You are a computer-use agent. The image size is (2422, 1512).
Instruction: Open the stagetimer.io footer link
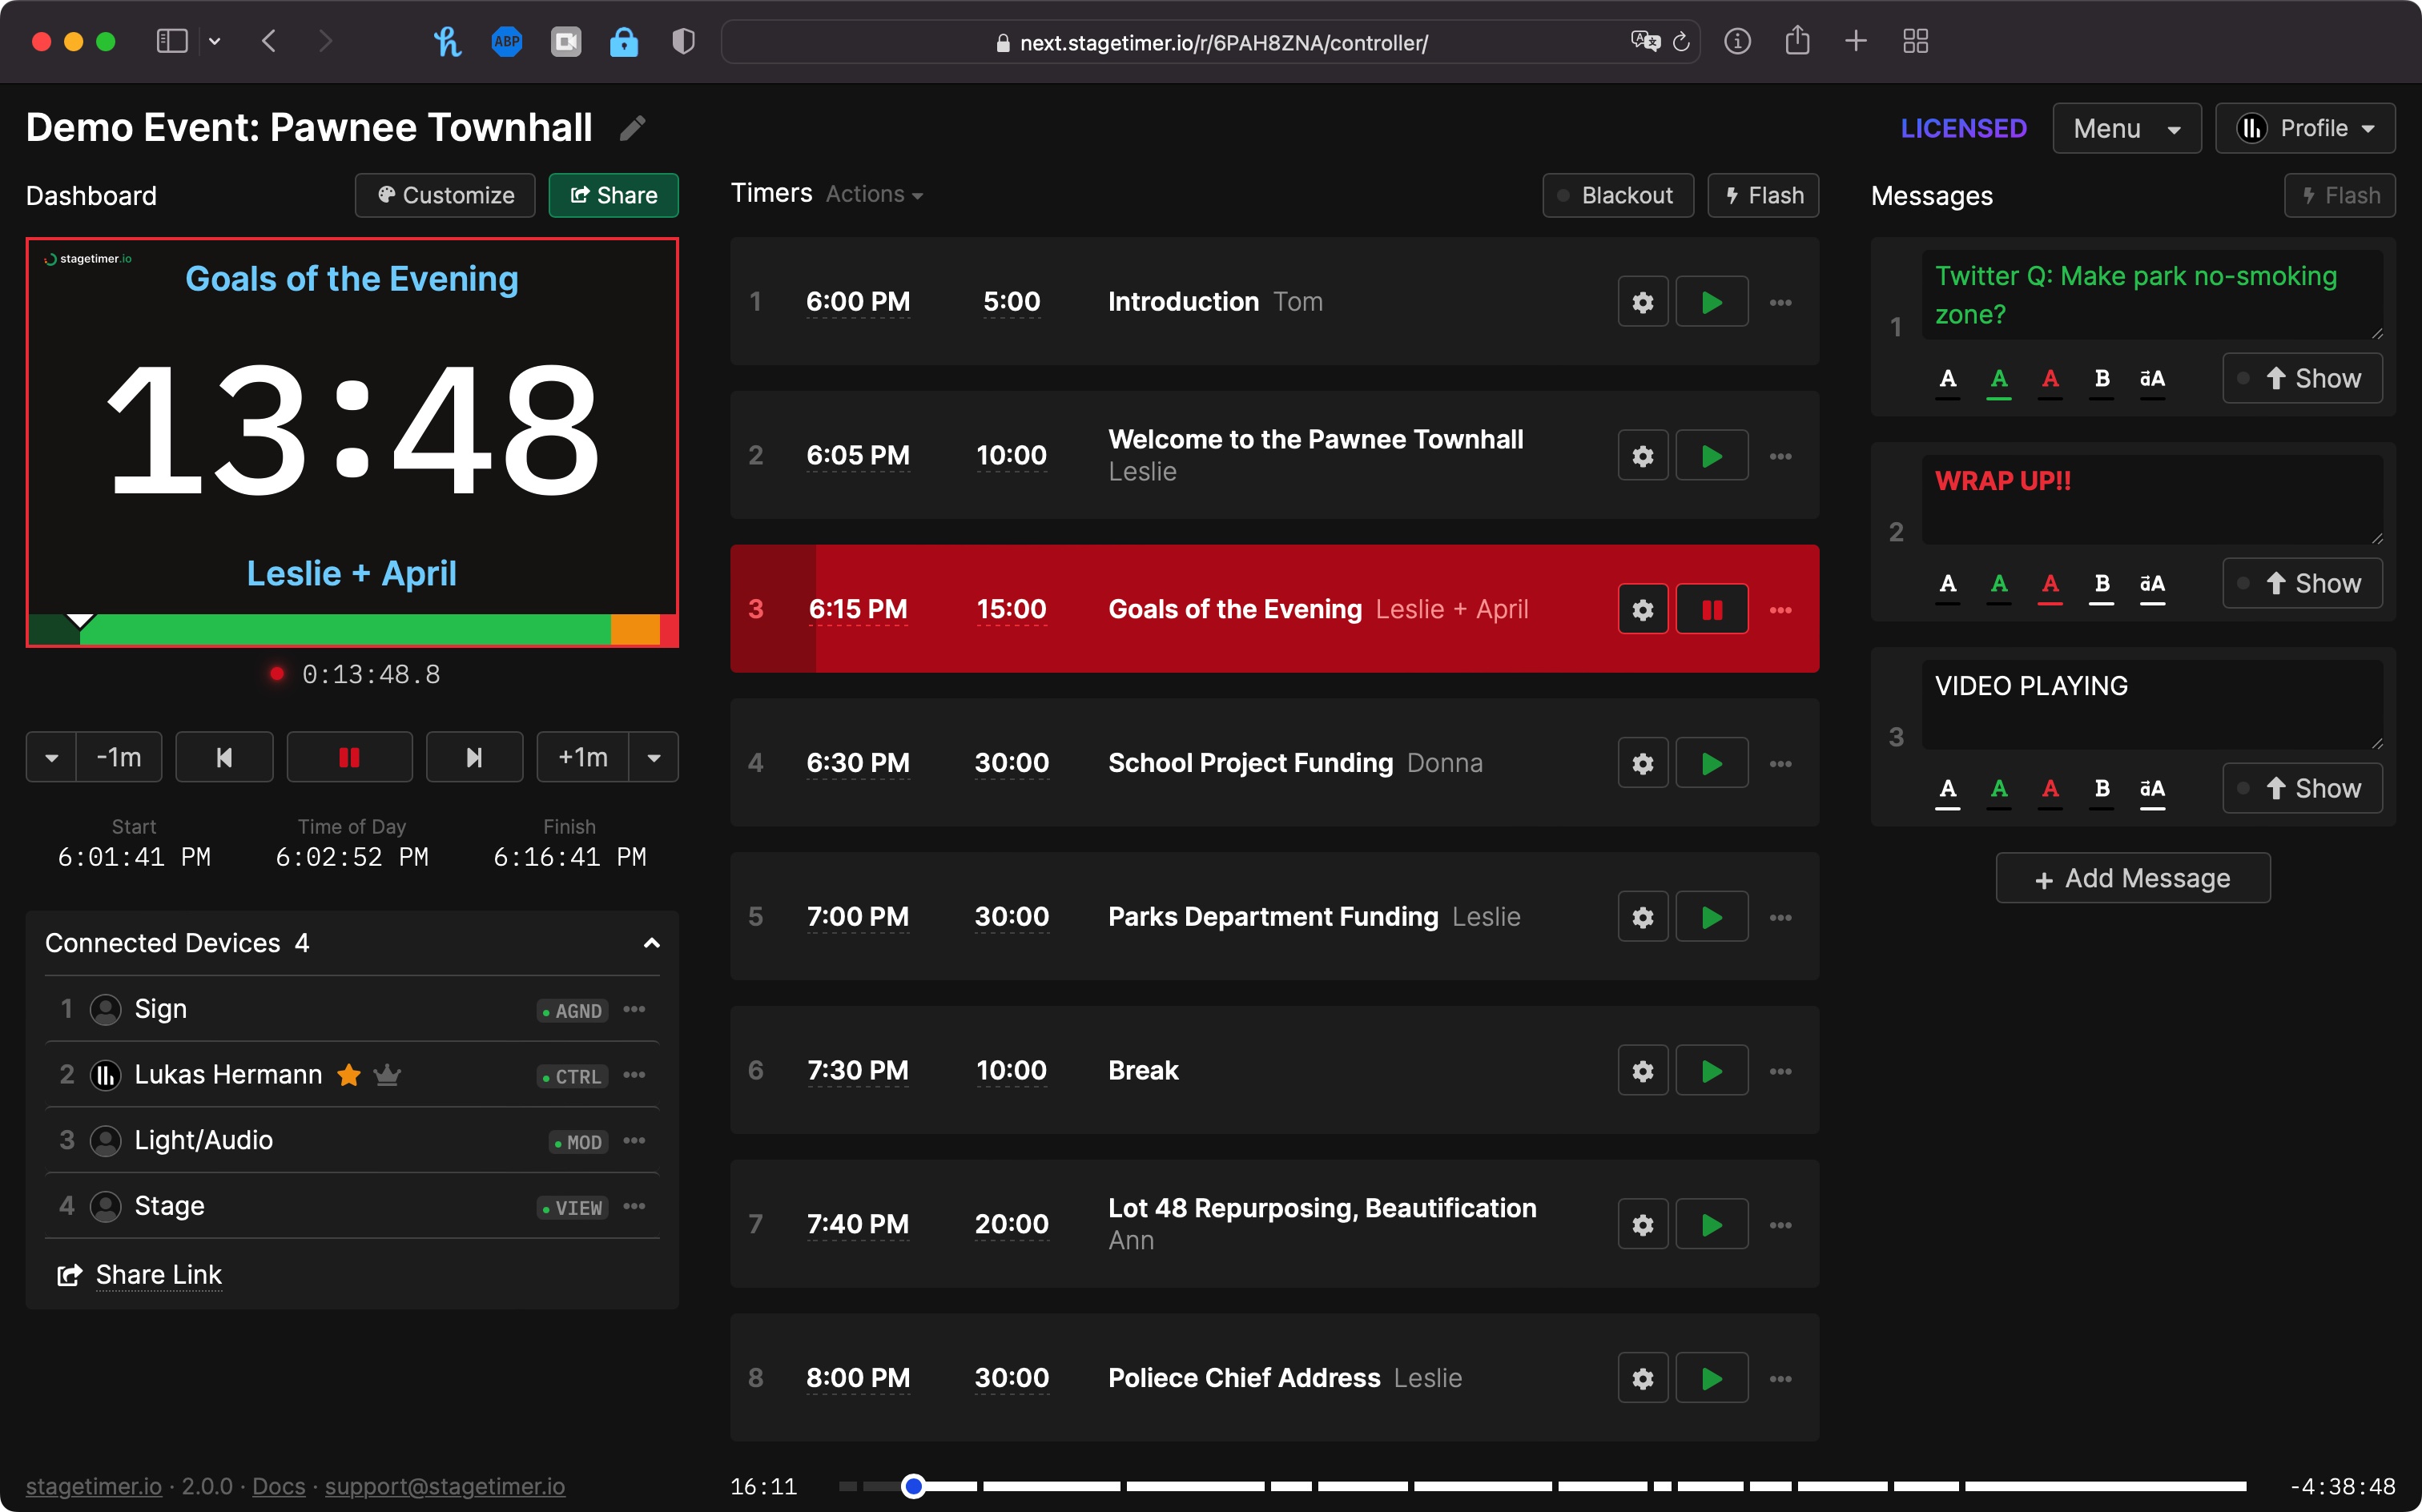coord(93,1486)
